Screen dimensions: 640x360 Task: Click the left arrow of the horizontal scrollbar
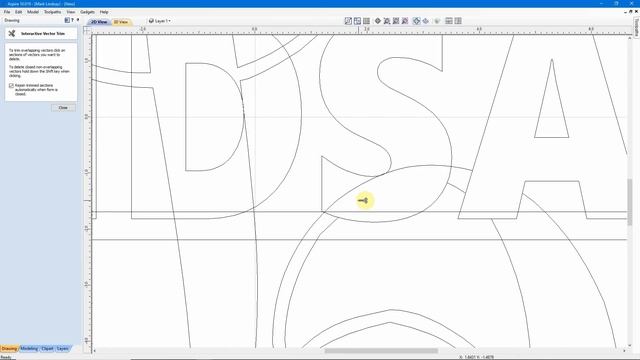point(94,351)
